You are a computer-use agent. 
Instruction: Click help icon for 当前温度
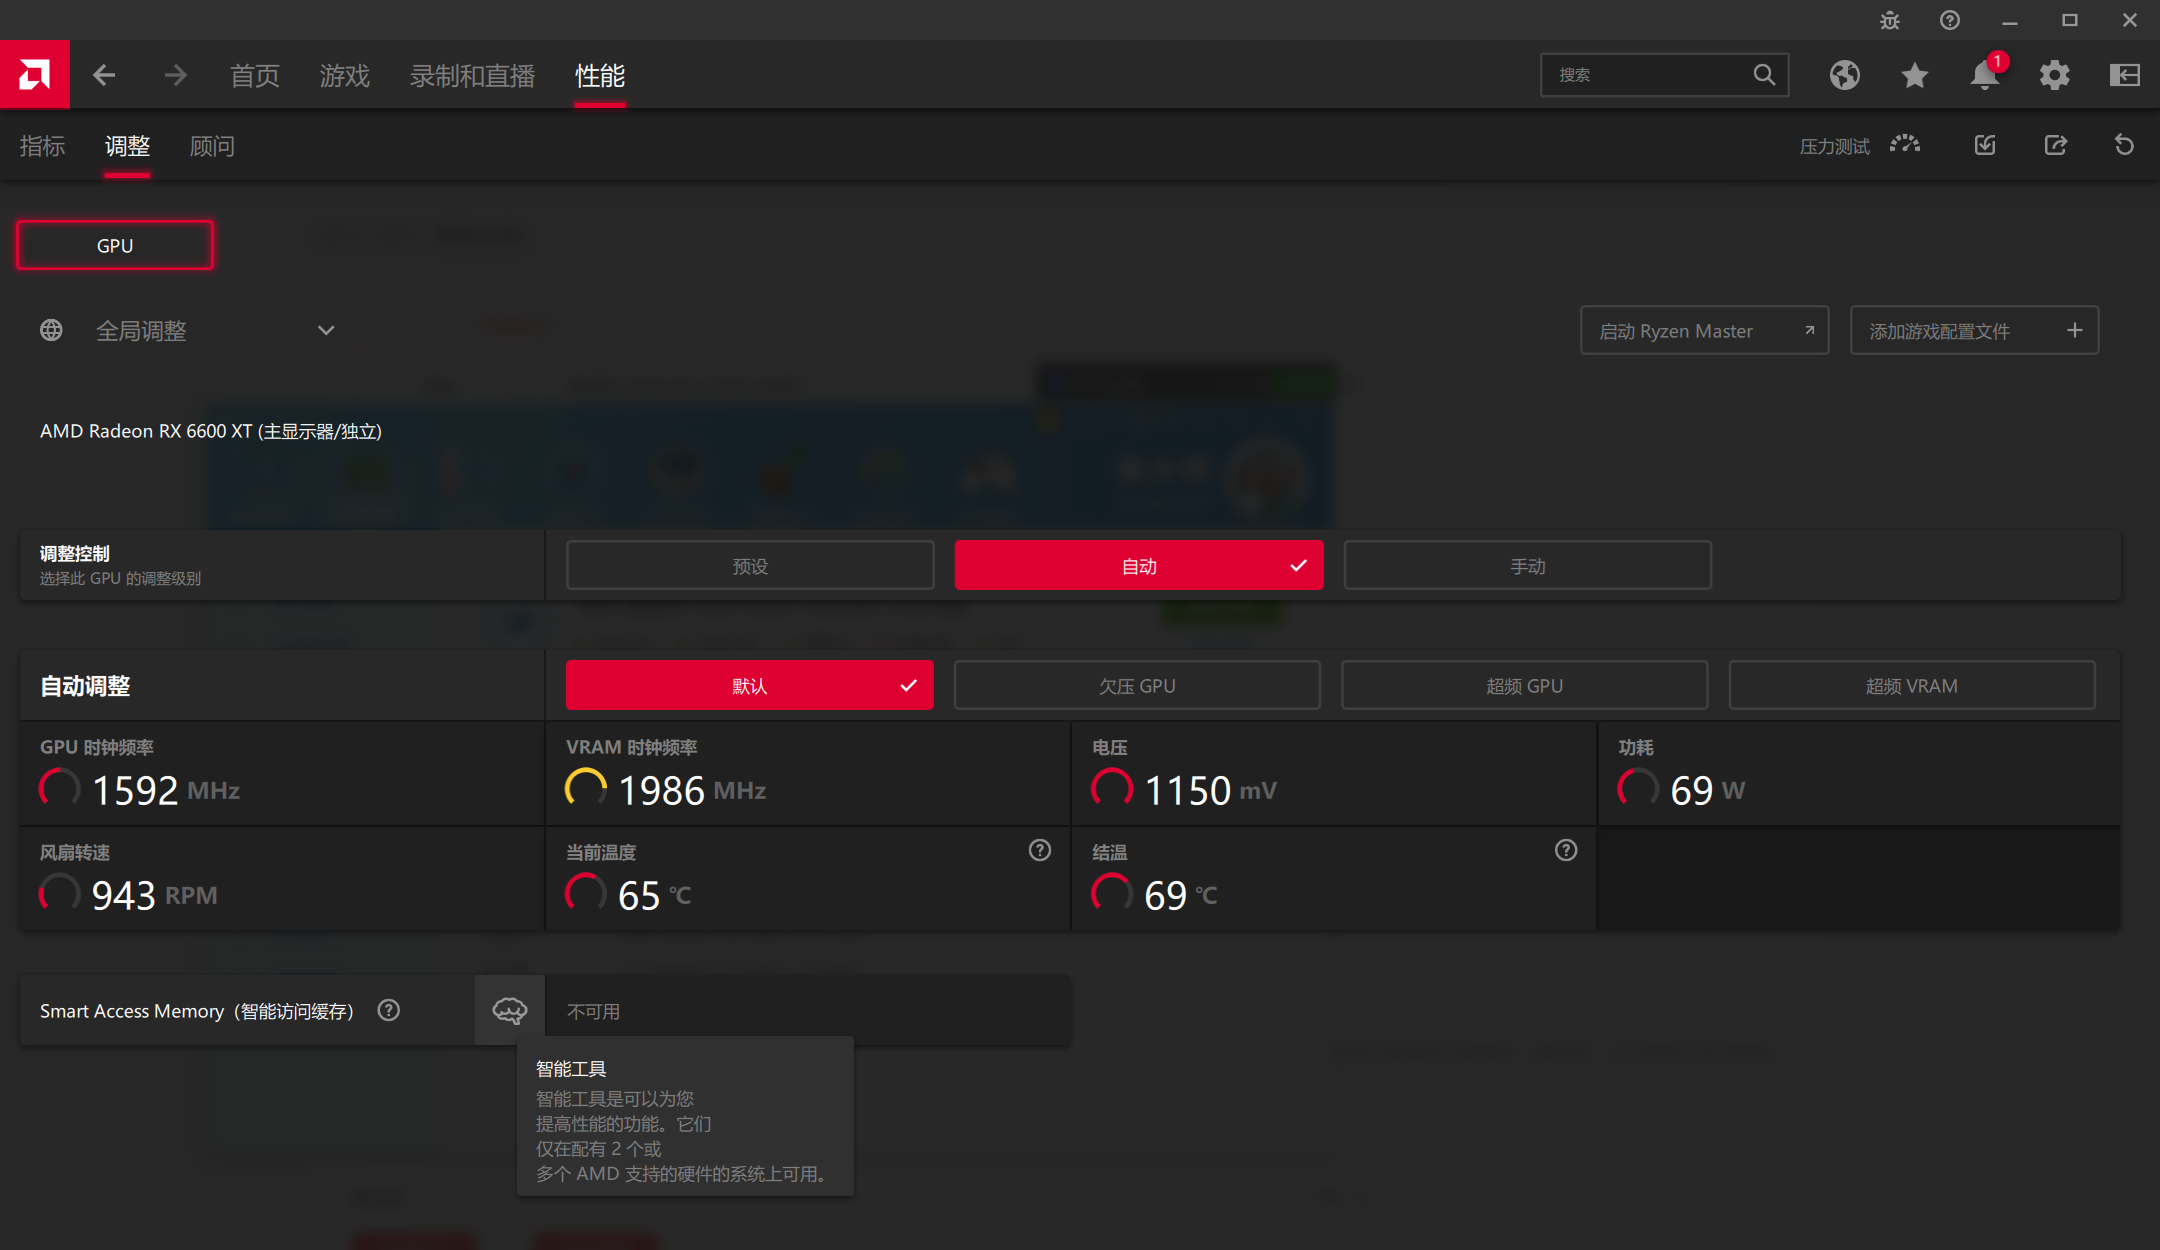(1040, 850)
